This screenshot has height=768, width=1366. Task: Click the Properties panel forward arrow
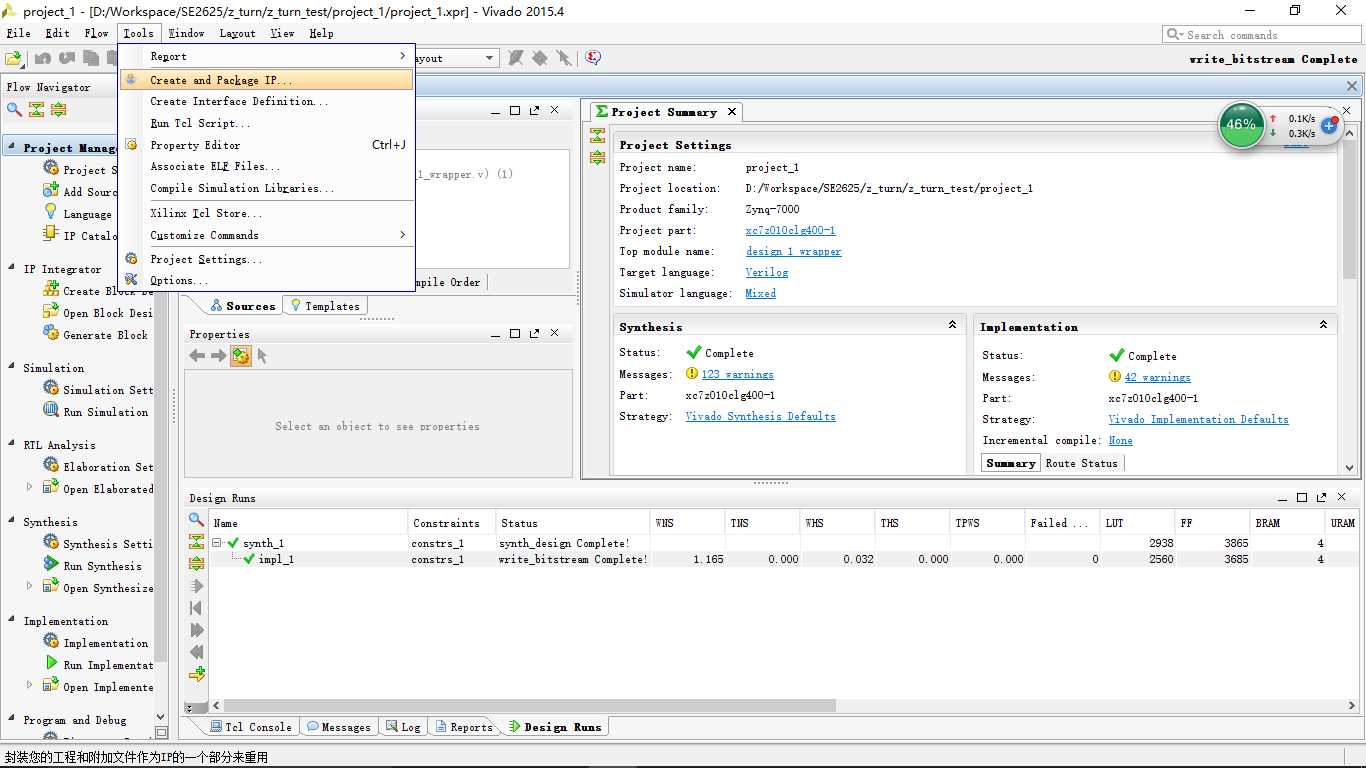coord(218,356)
